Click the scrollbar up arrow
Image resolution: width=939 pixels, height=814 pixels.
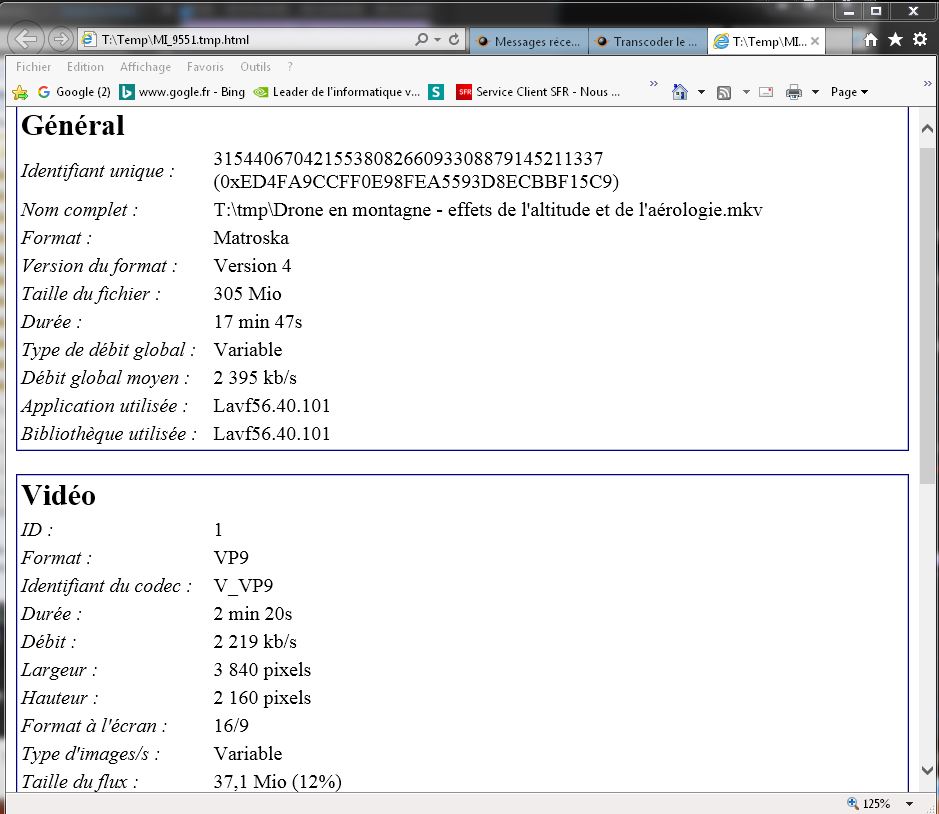pos(927,128)
